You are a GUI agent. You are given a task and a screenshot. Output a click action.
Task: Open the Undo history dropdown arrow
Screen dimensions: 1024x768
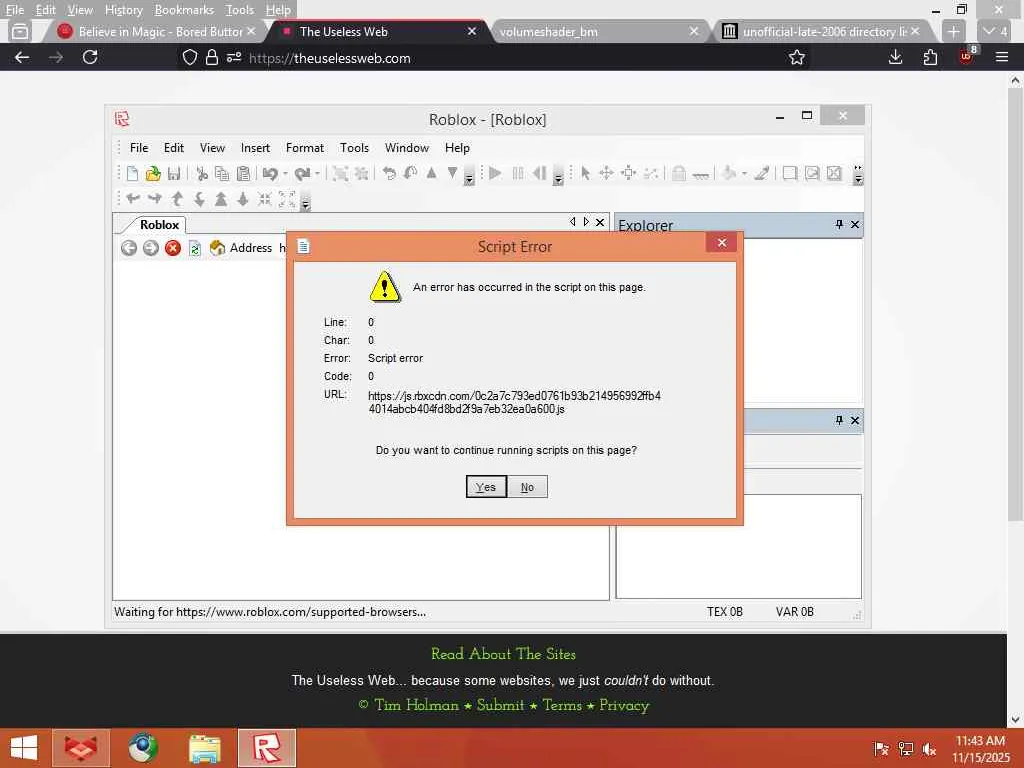[285, 173]
